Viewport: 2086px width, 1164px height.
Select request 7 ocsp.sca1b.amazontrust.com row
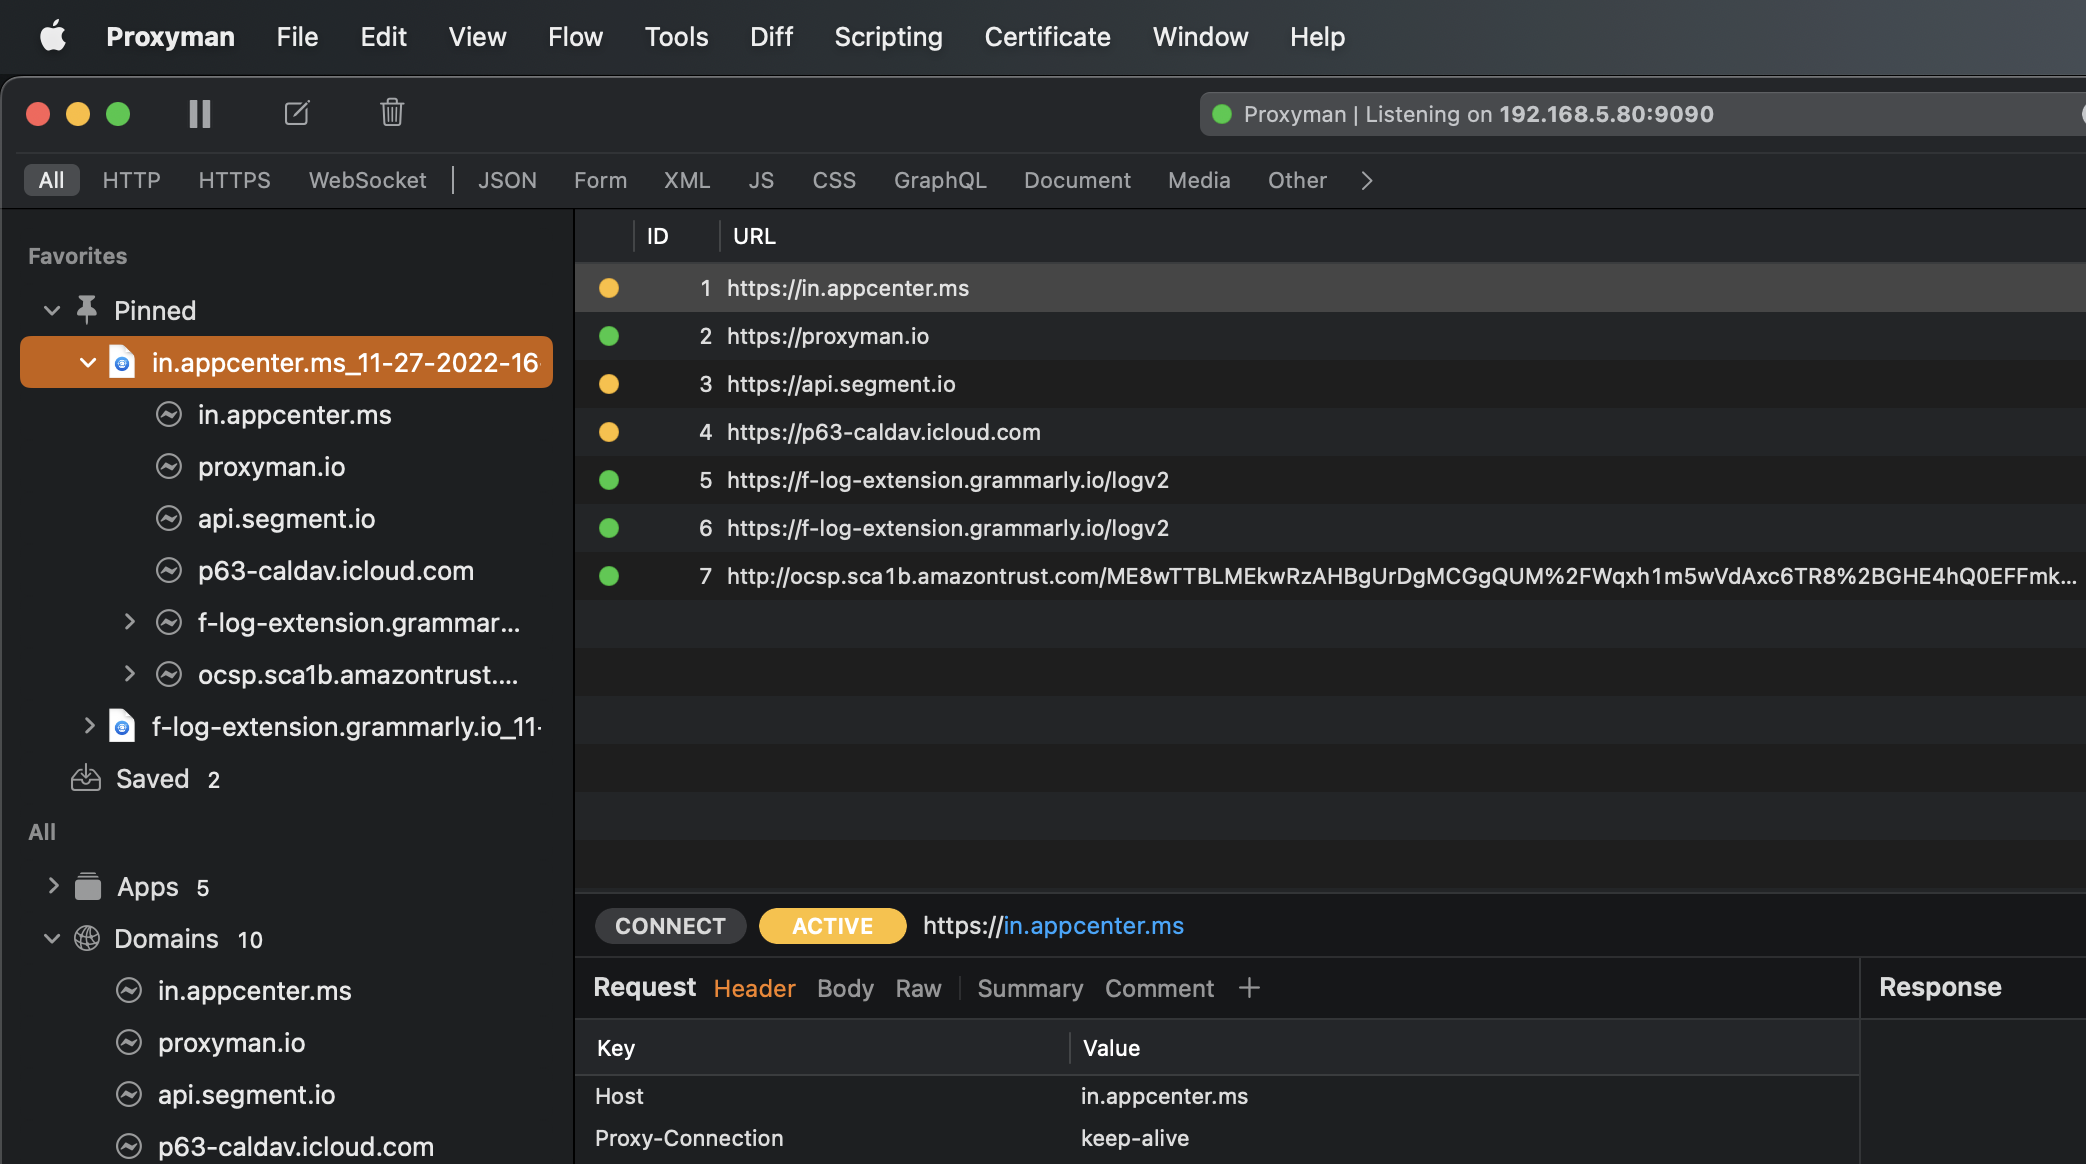pyautogui.click(x=1330, y=576)
